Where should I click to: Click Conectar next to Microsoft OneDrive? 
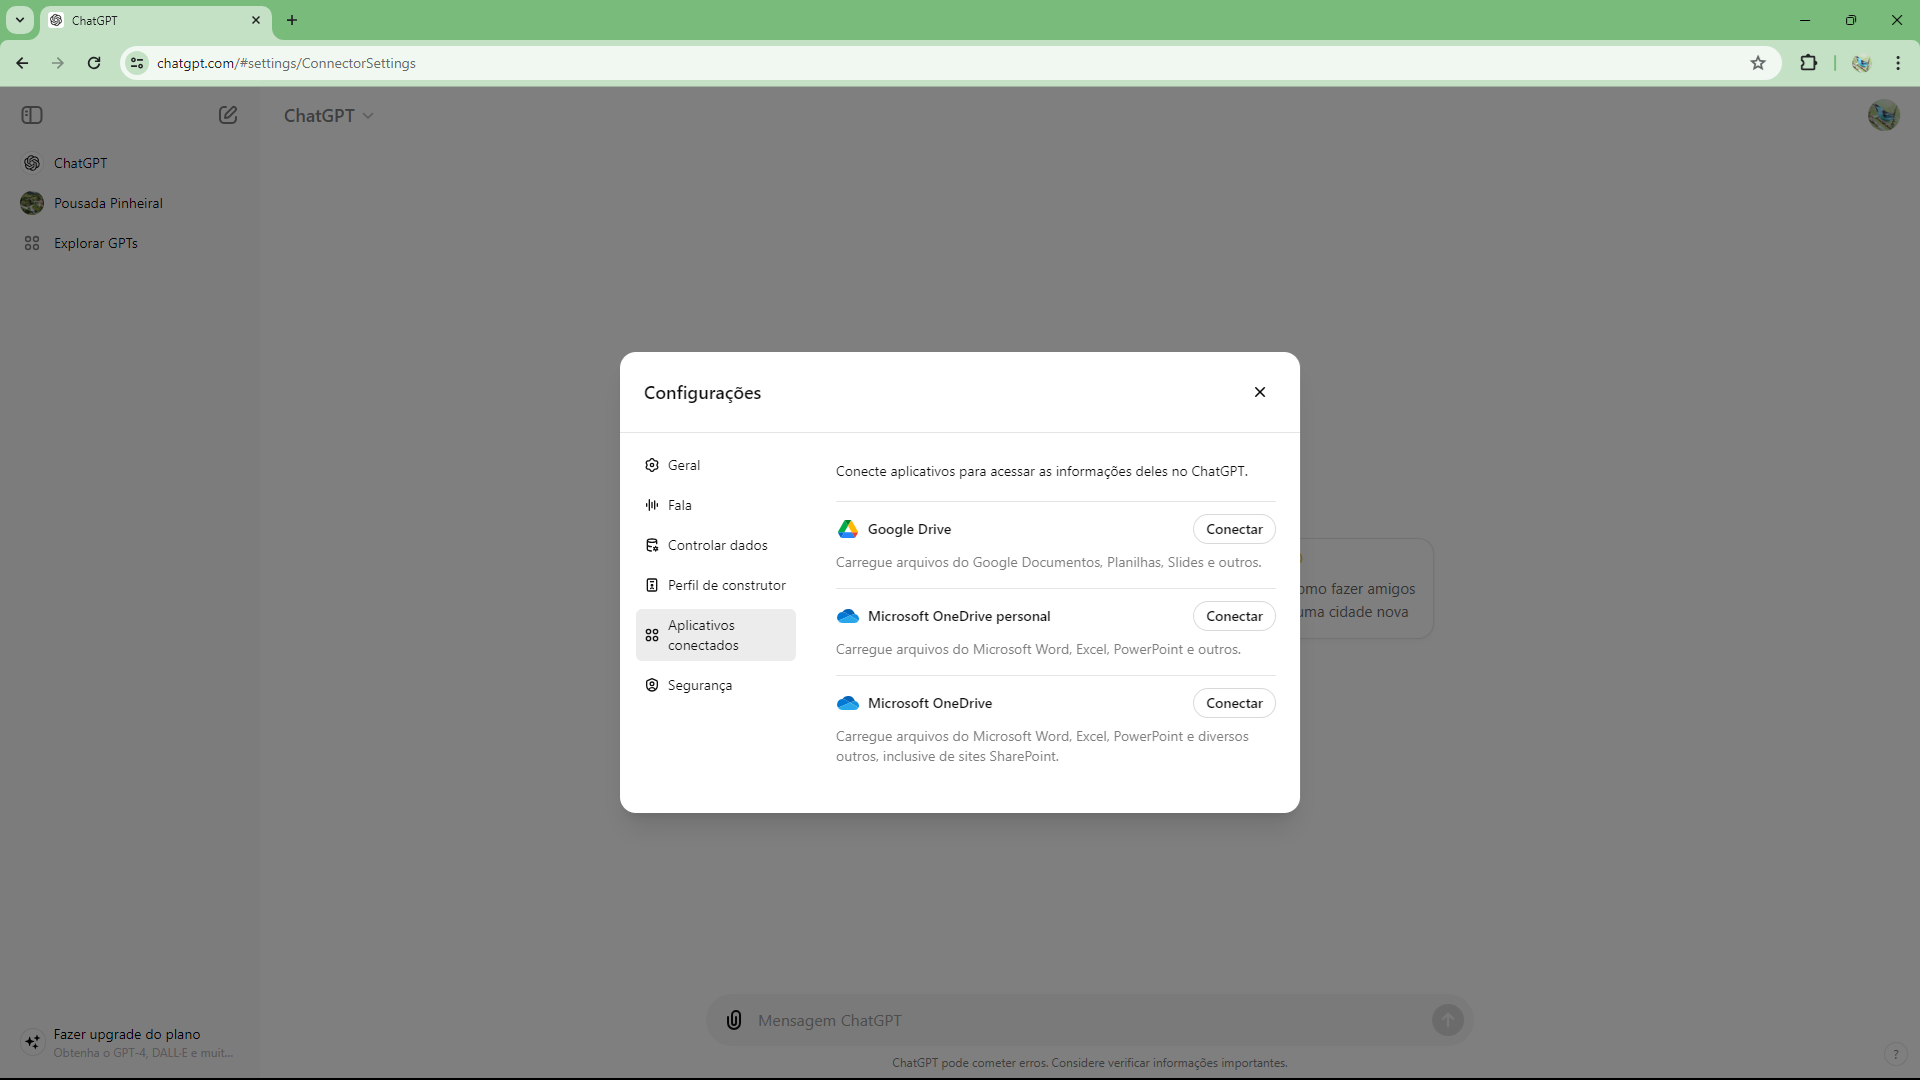tap(1234, 703)
